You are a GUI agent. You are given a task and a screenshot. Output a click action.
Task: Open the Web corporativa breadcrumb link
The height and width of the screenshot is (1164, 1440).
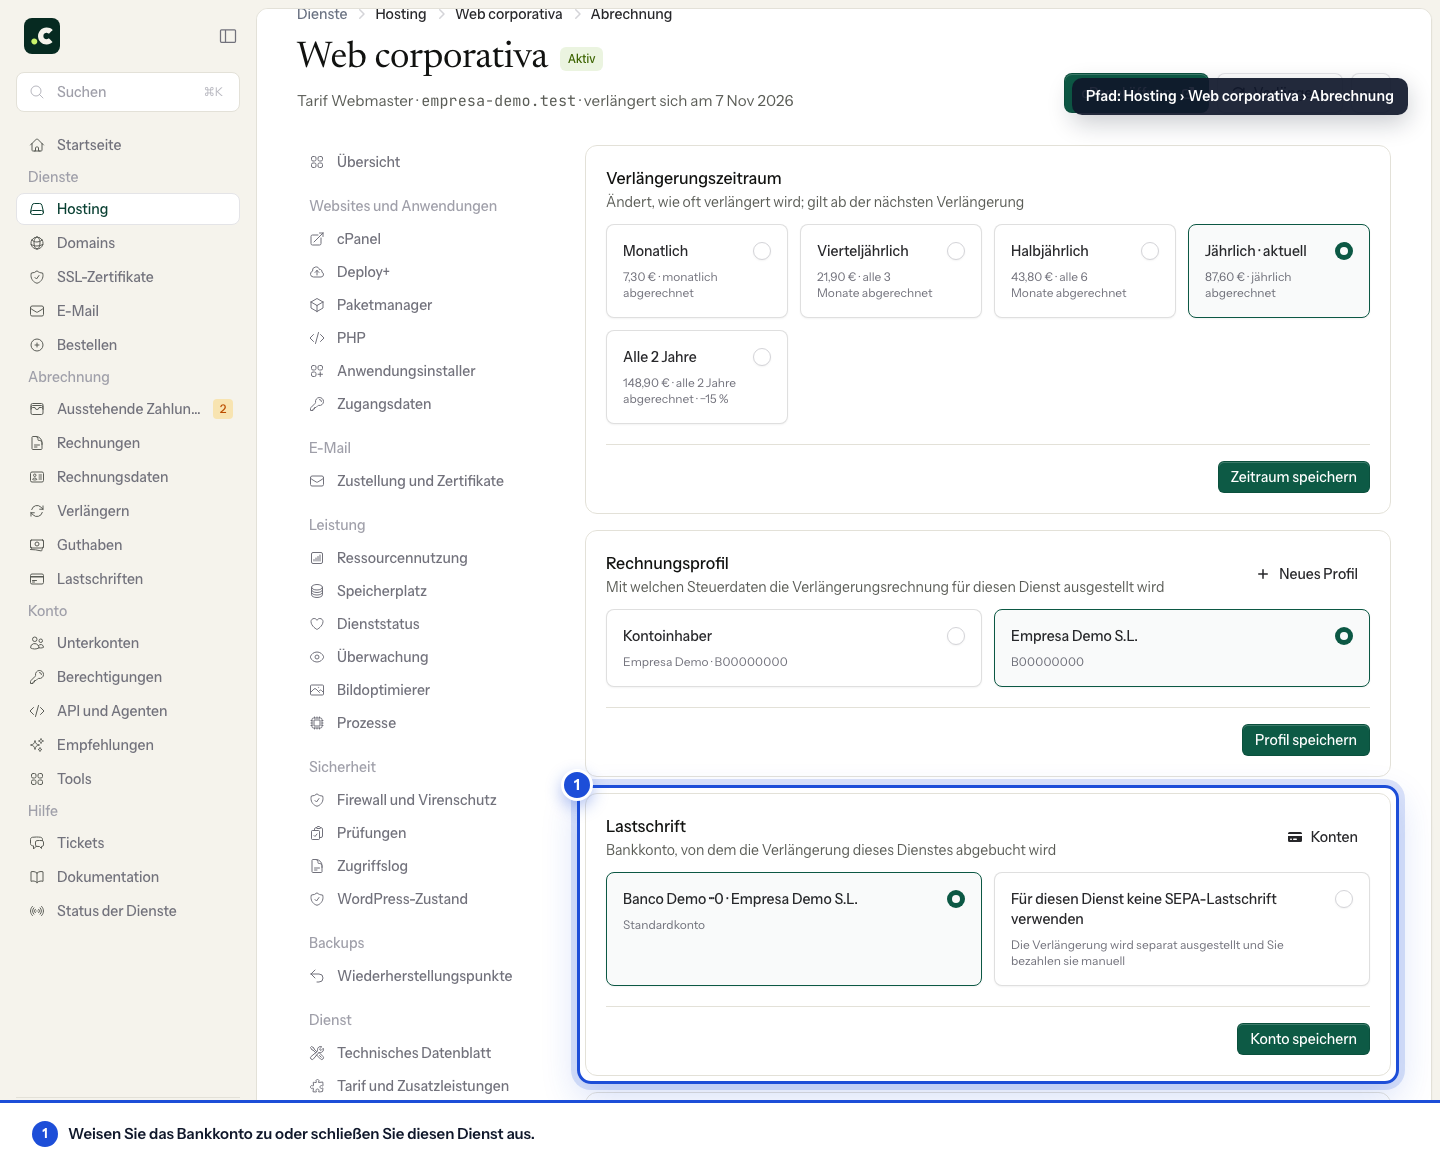[x=509, y=14]
